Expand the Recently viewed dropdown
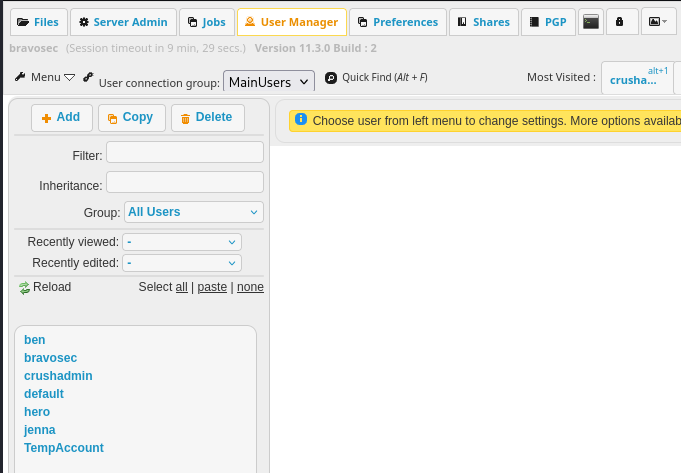 [182, 242]
